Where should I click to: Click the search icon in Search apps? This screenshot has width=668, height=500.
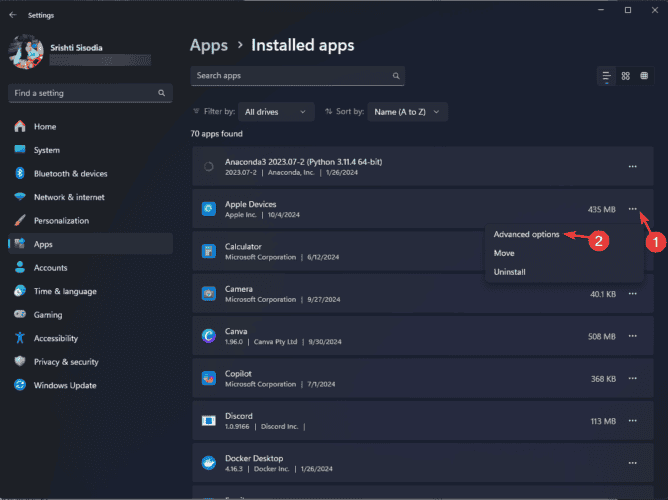(x=396, y=76)
